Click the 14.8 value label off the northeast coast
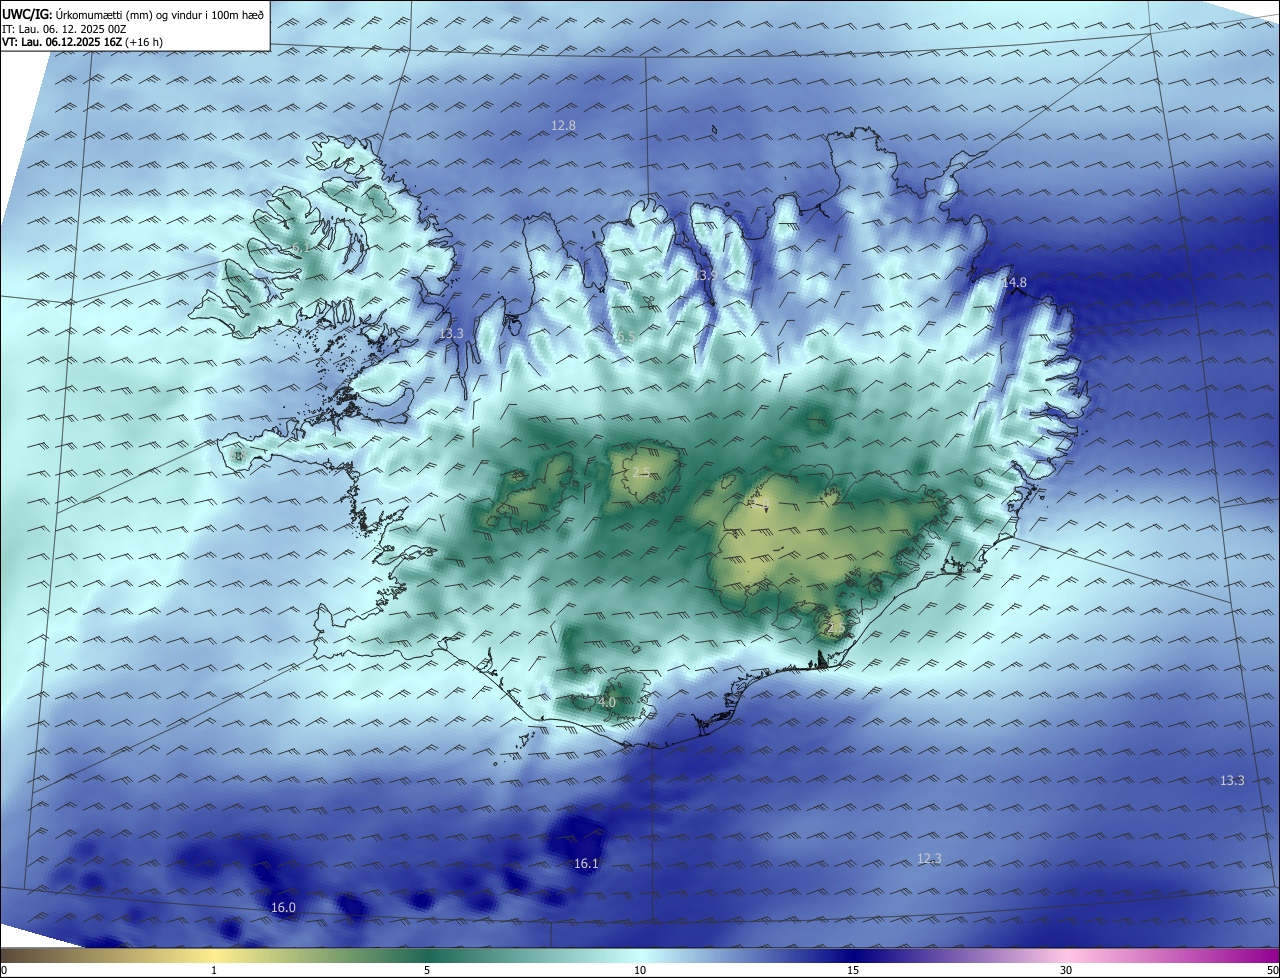The height and width of the screenshot is (978, 1280). pos(1014,283)
